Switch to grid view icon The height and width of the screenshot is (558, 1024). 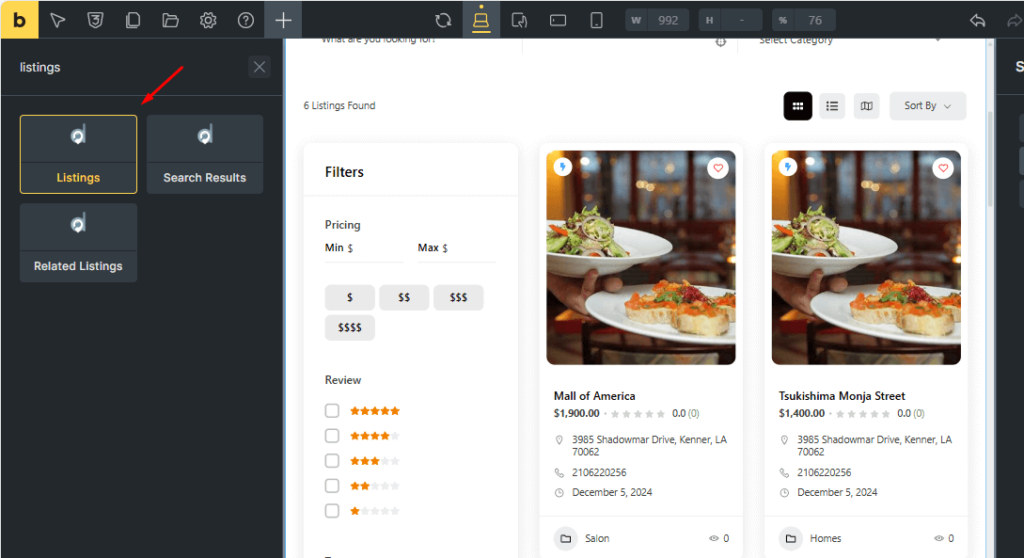pos(798,106)
